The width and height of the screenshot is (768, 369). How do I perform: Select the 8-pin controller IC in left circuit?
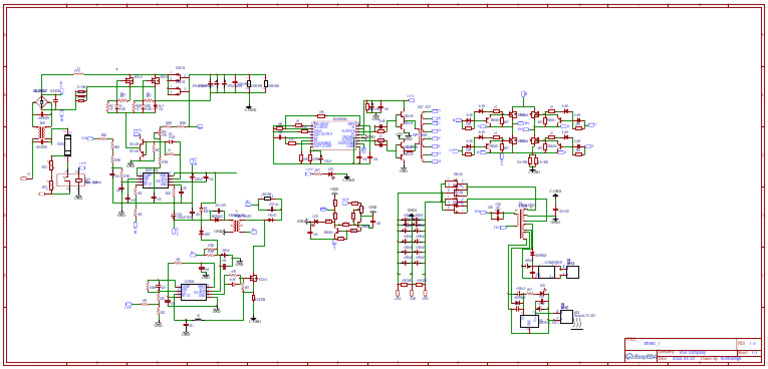pos(156,180)
